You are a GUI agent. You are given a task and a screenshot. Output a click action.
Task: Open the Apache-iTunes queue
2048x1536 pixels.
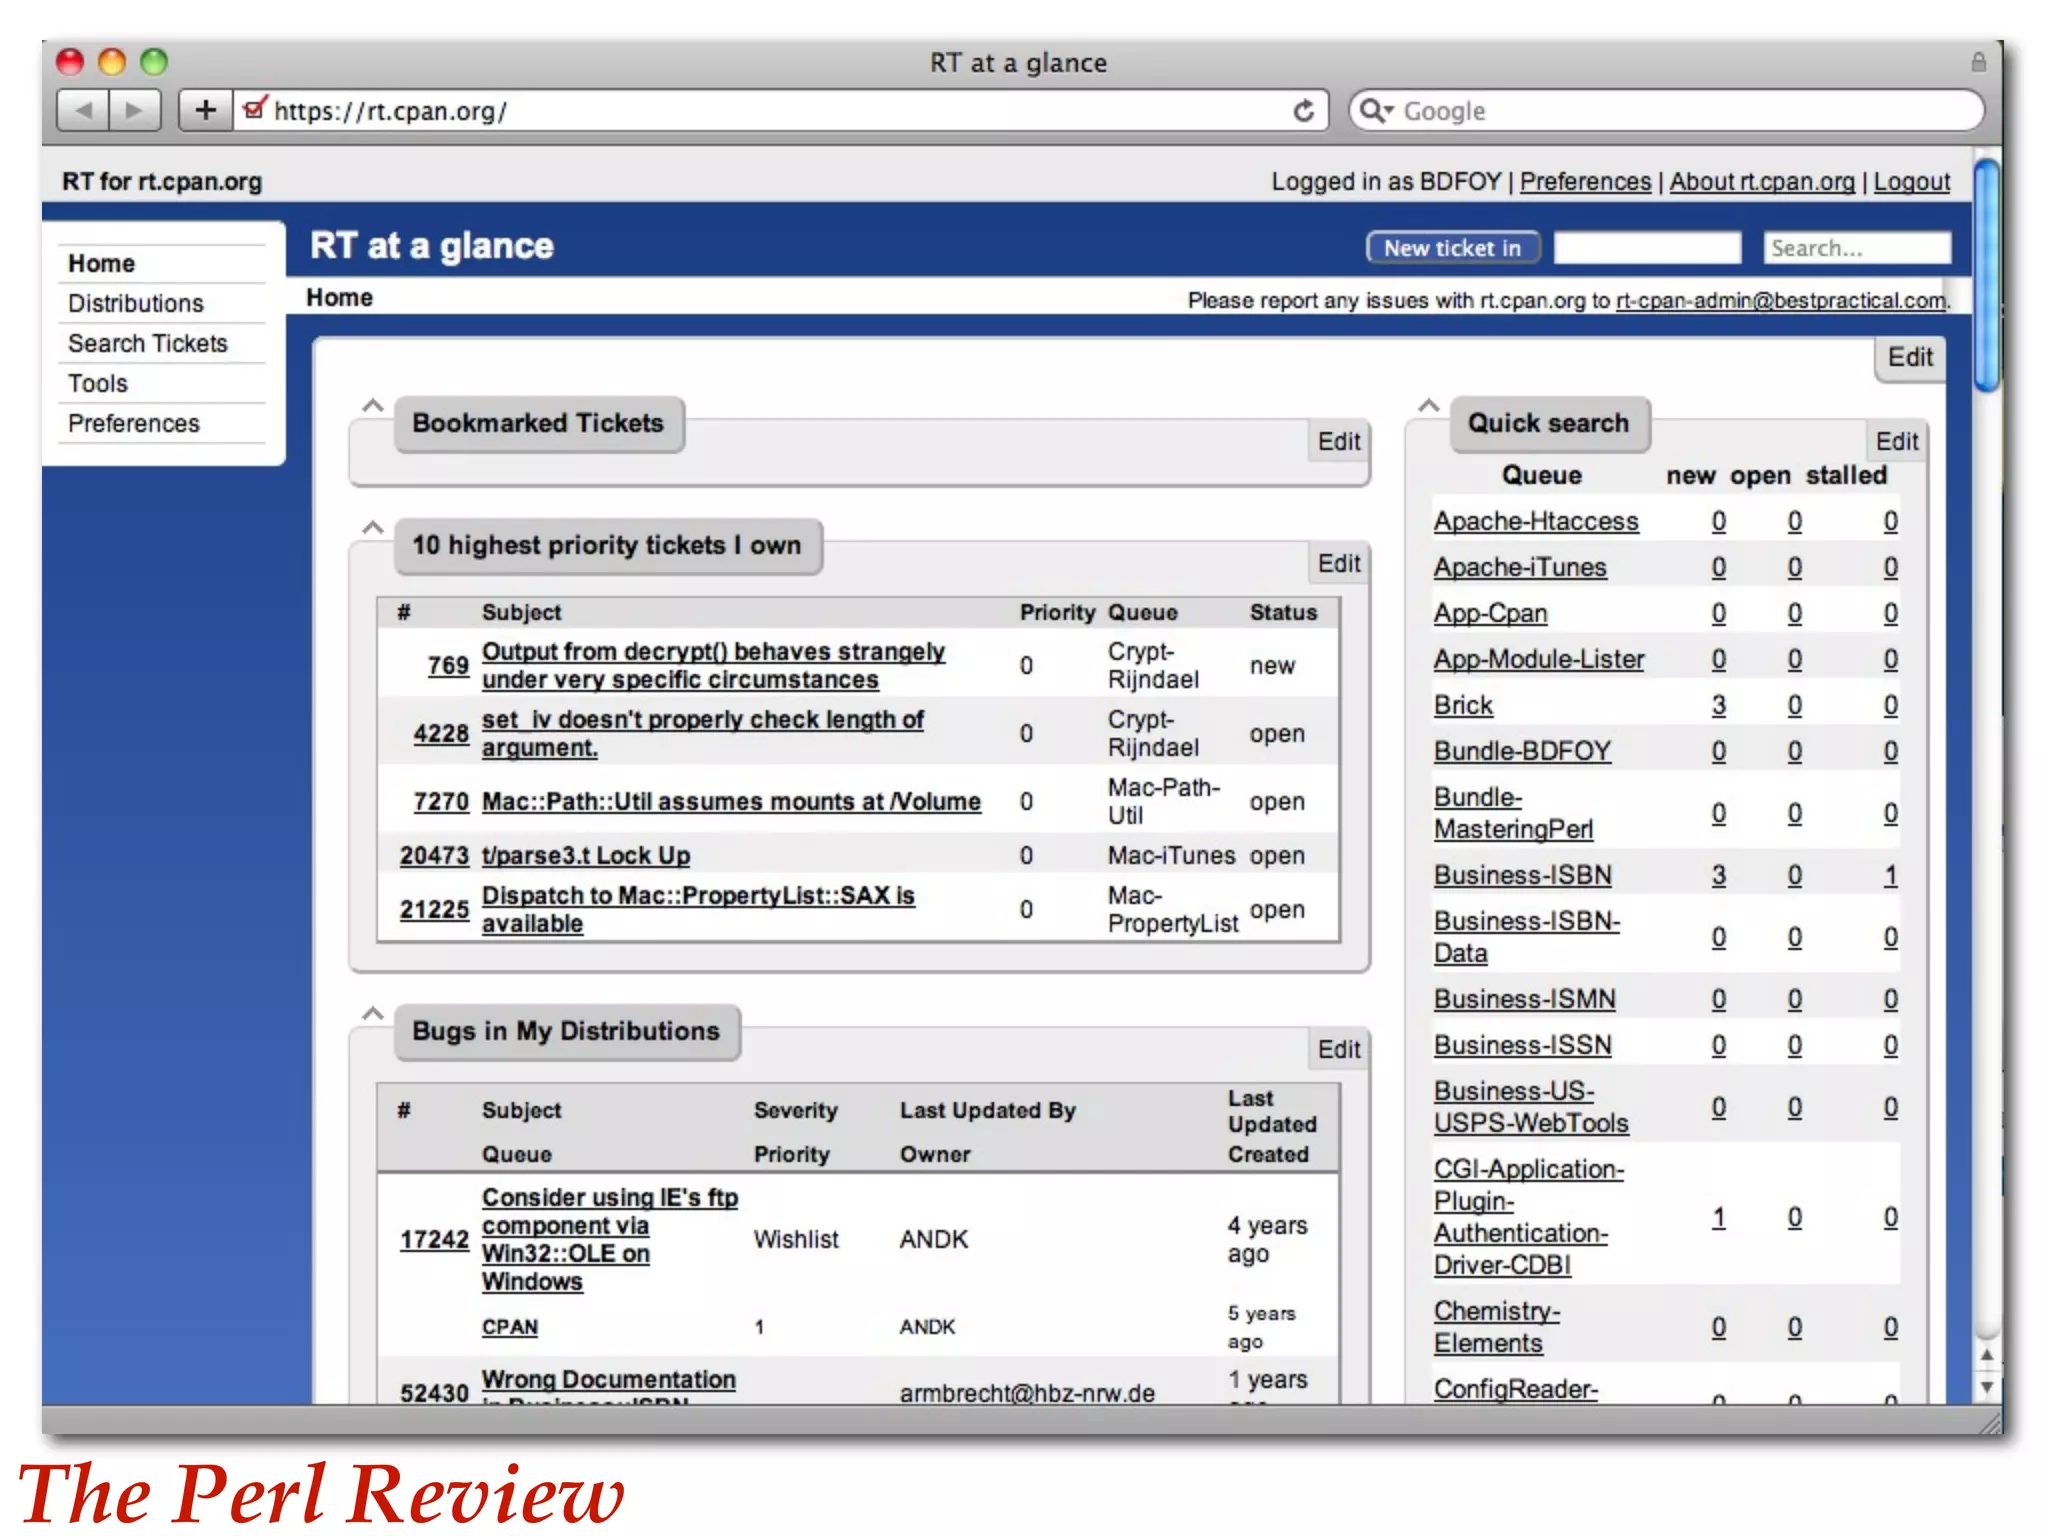[x=1520, y=567]
